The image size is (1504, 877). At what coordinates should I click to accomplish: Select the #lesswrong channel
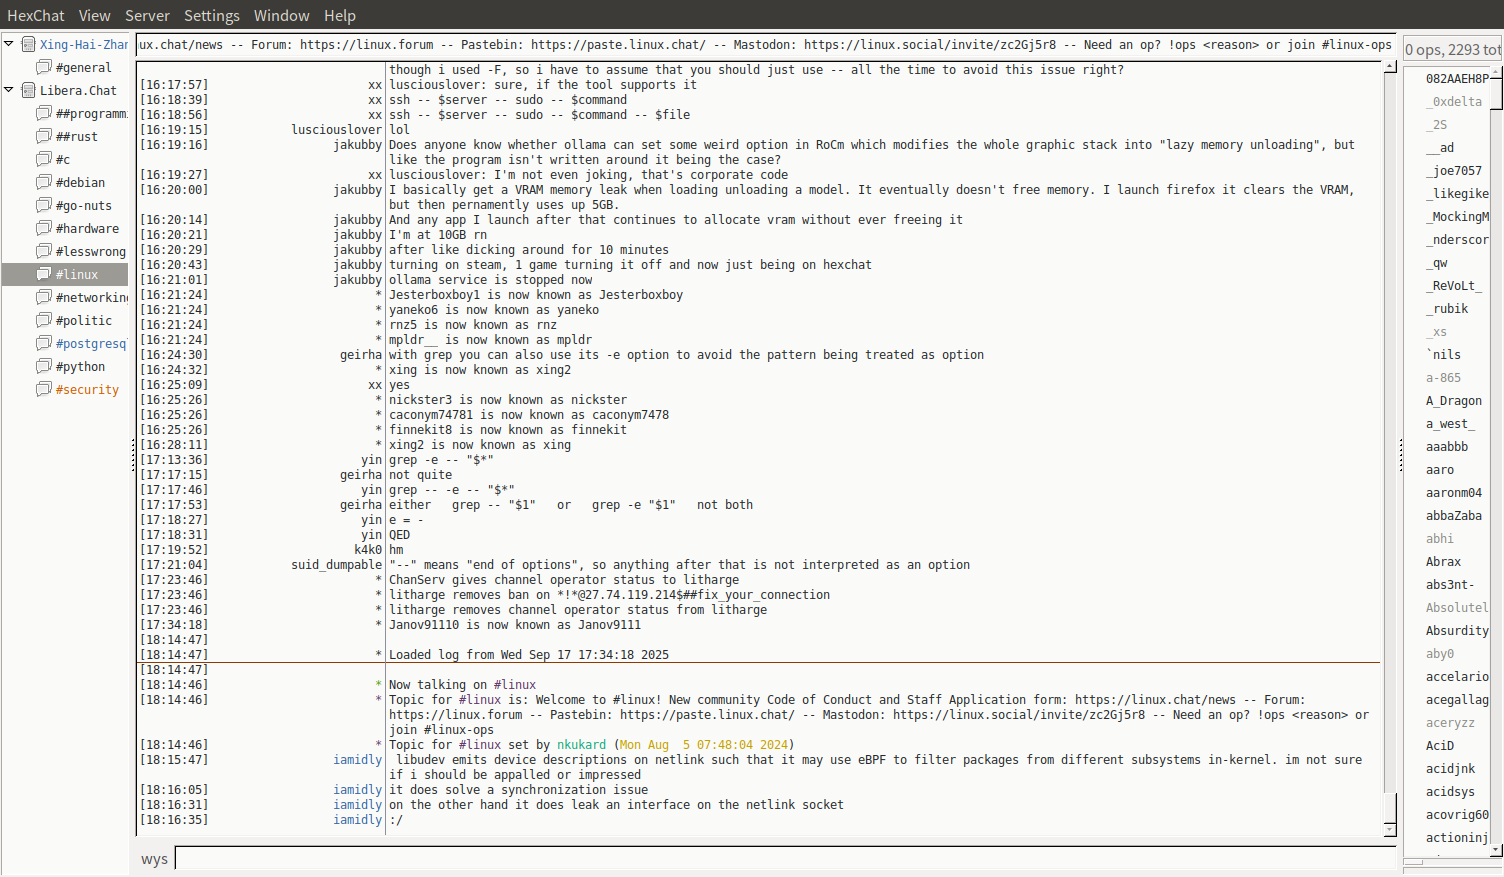pyautogui.click(x=90, y=252)
